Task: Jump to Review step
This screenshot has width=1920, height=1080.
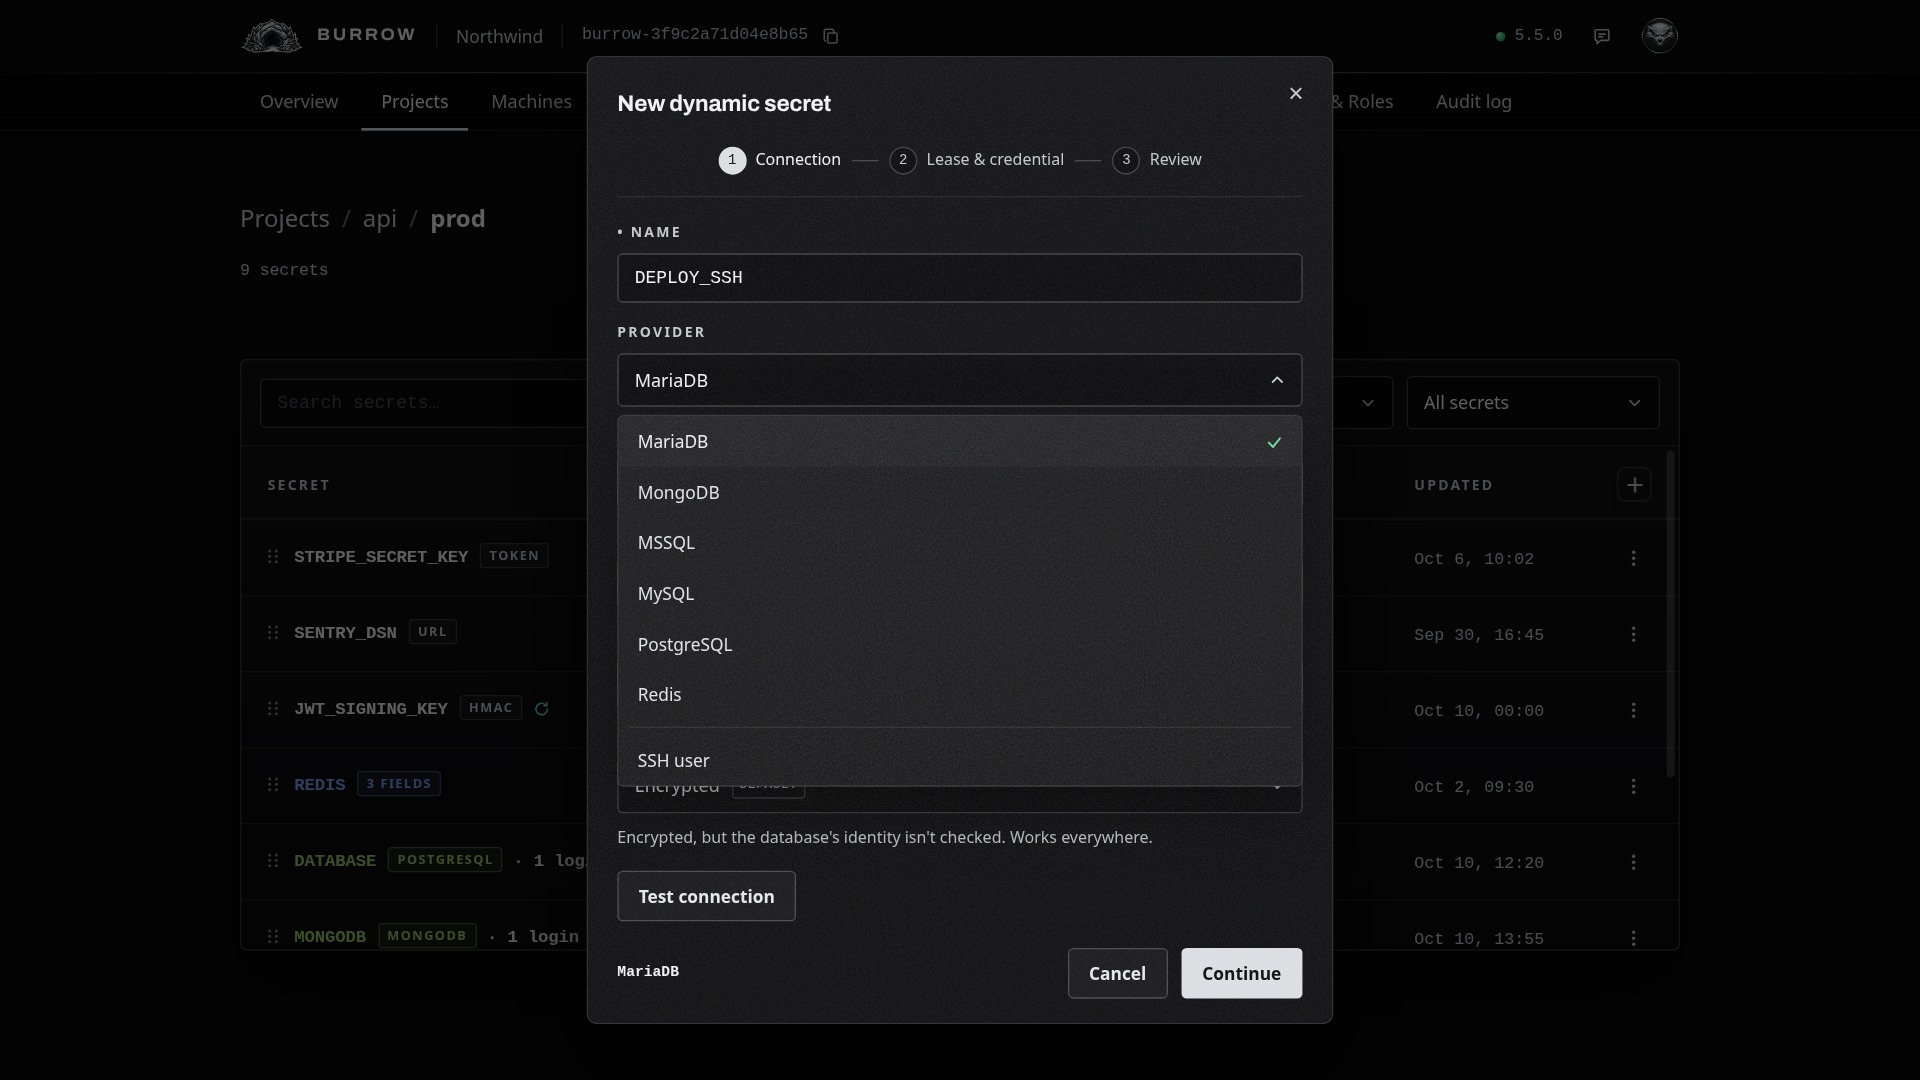Action: click(x=1157, y=160)
